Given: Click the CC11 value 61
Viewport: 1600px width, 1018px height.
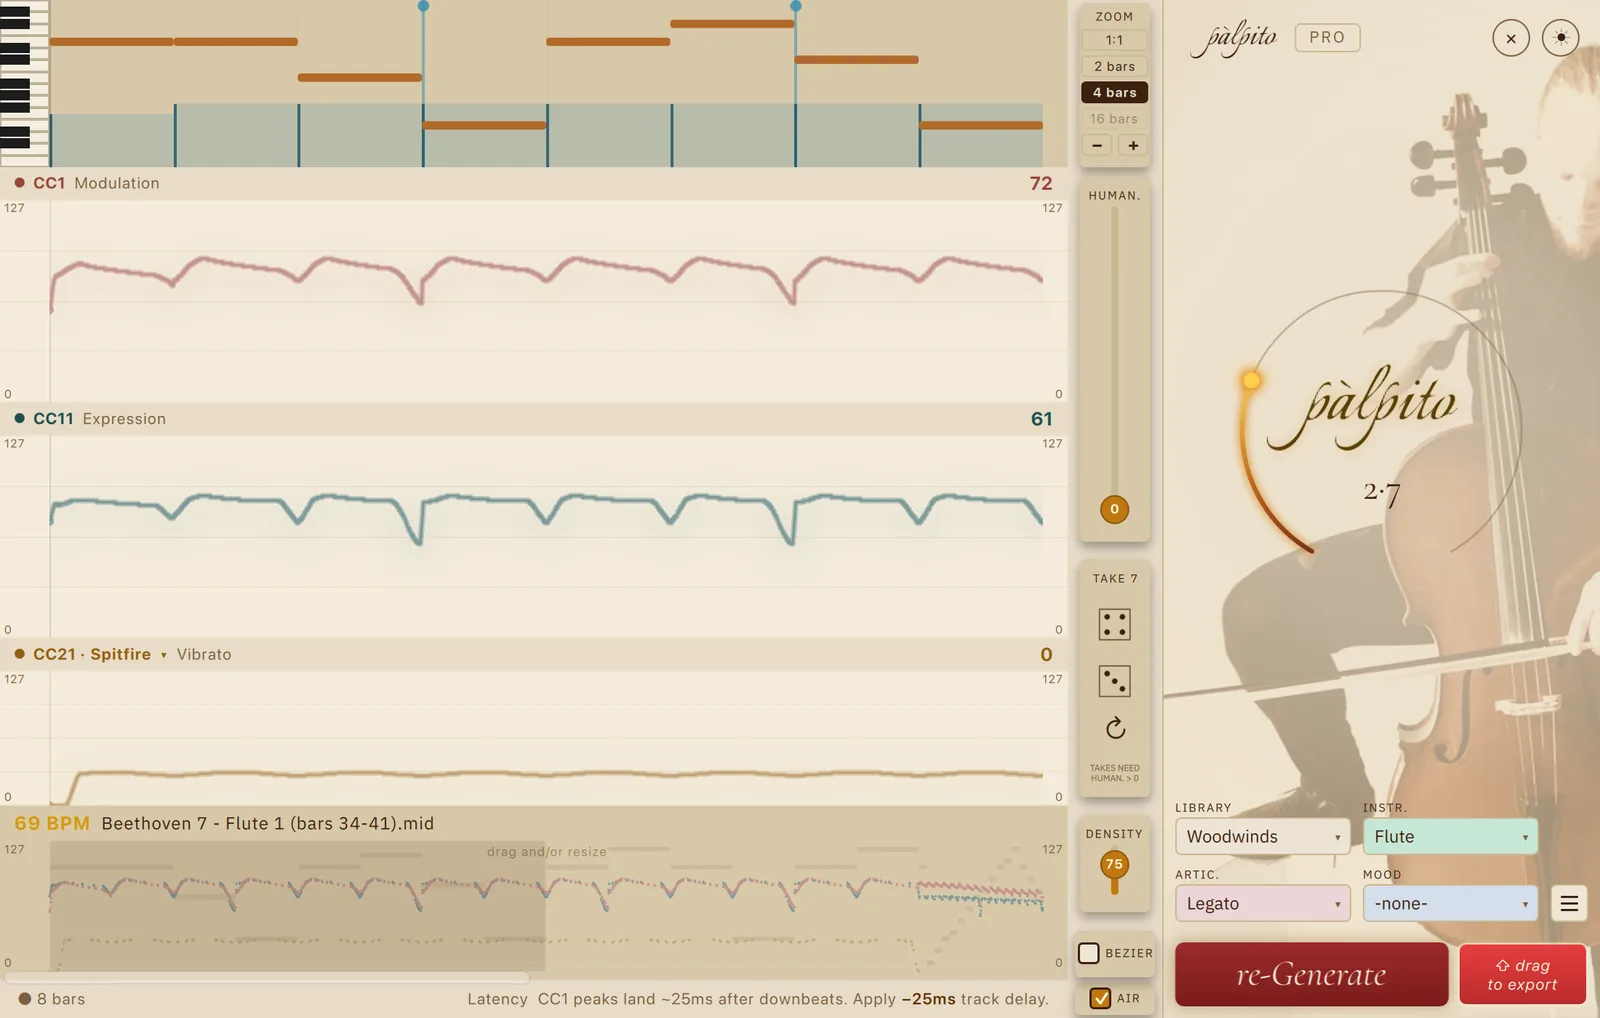Looking at the screenshot, I should pyautogui.click(x=1041, y=419).
